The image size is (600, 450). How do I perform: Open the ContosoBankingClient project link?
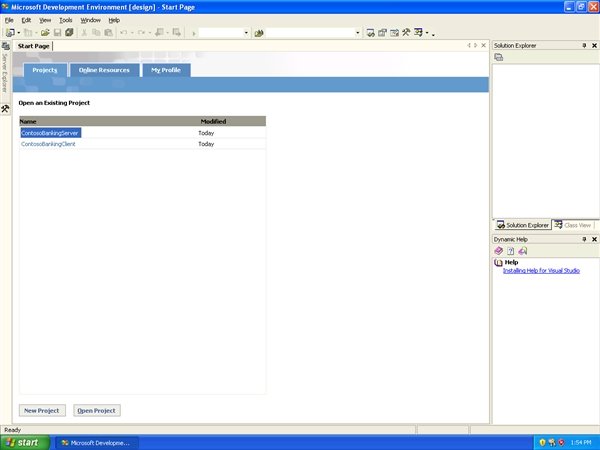pyautogui.click(x=48, y=144)
